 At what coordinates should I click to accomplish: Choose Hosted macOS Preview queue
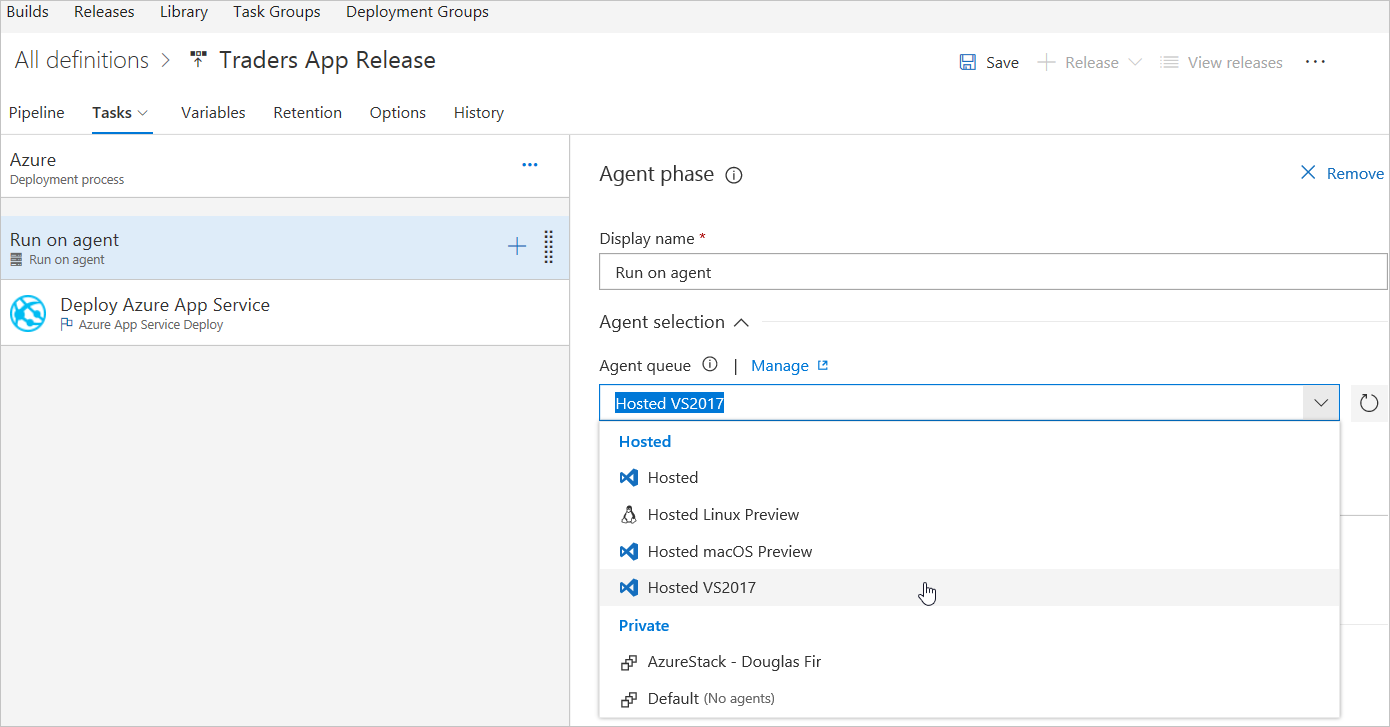point(969,551)
